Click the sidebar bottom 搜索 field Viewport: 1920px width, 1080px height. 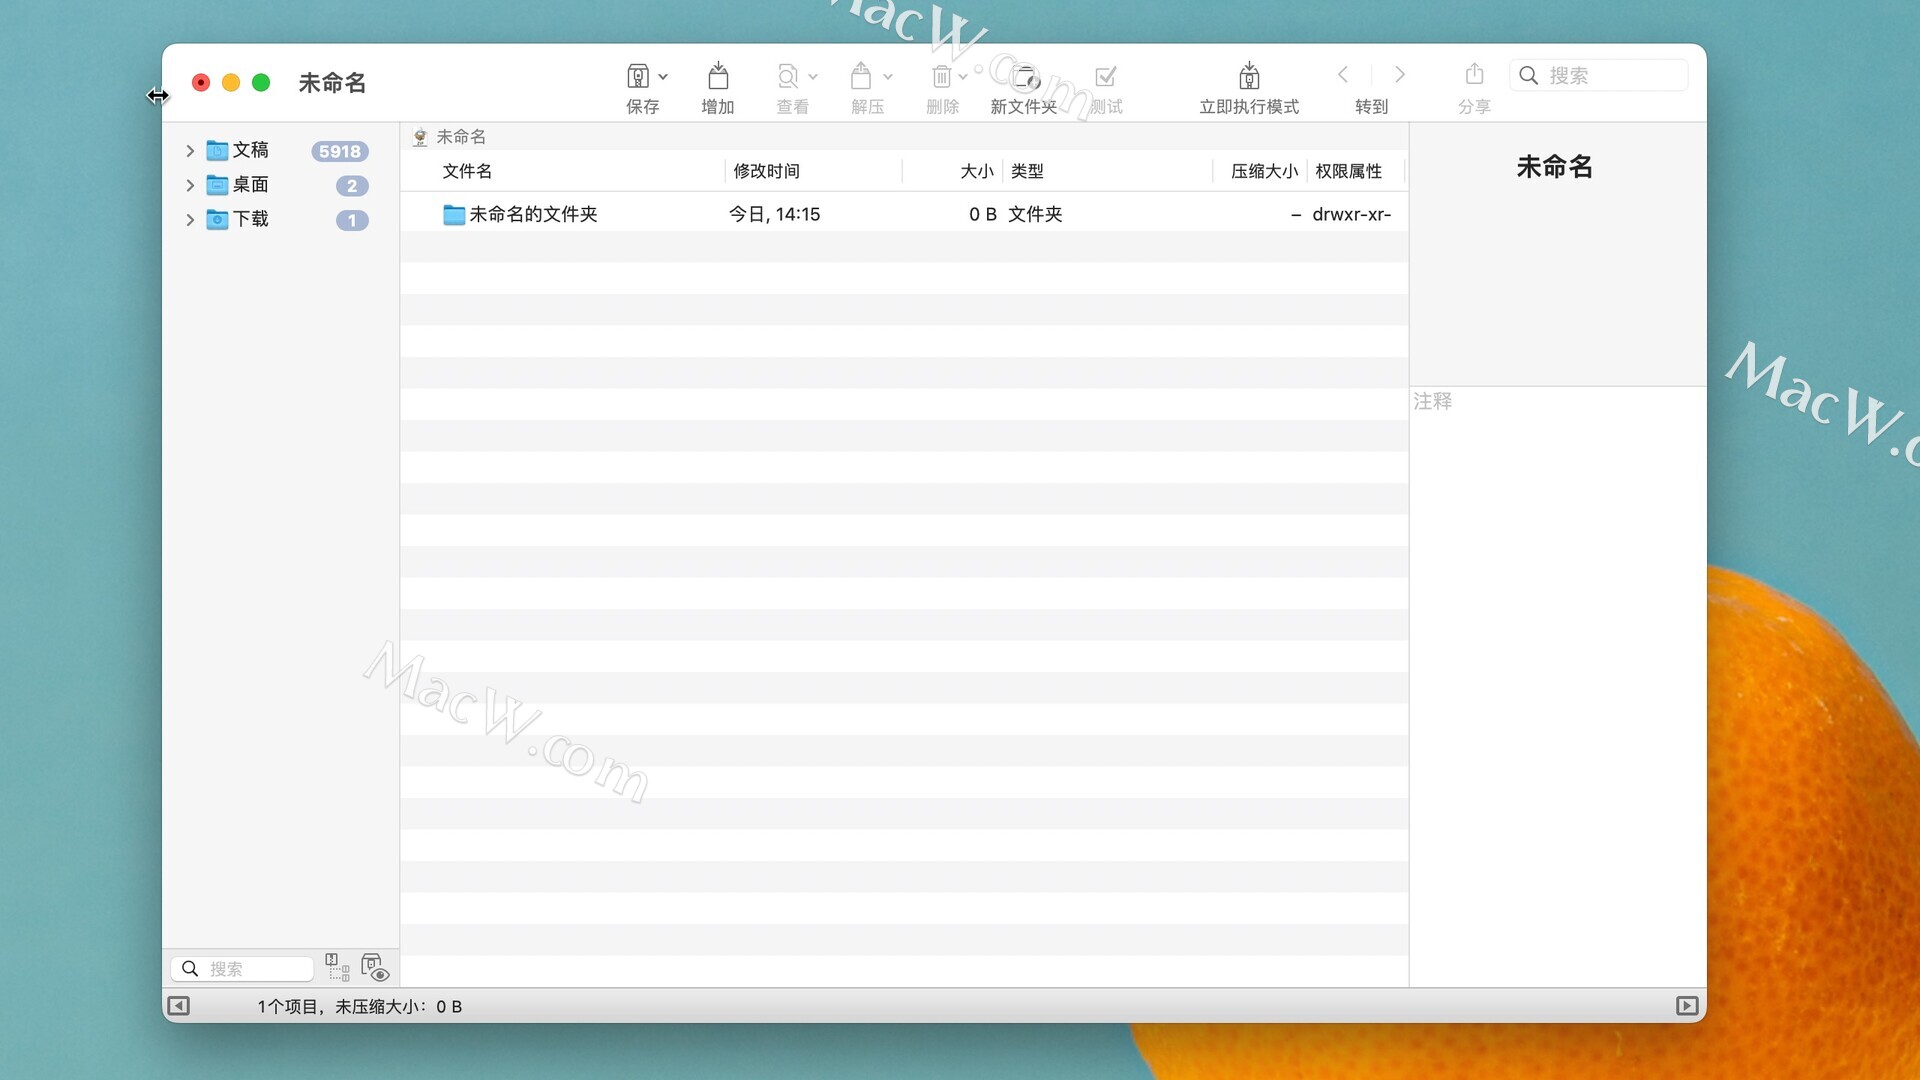pos(242,969)
